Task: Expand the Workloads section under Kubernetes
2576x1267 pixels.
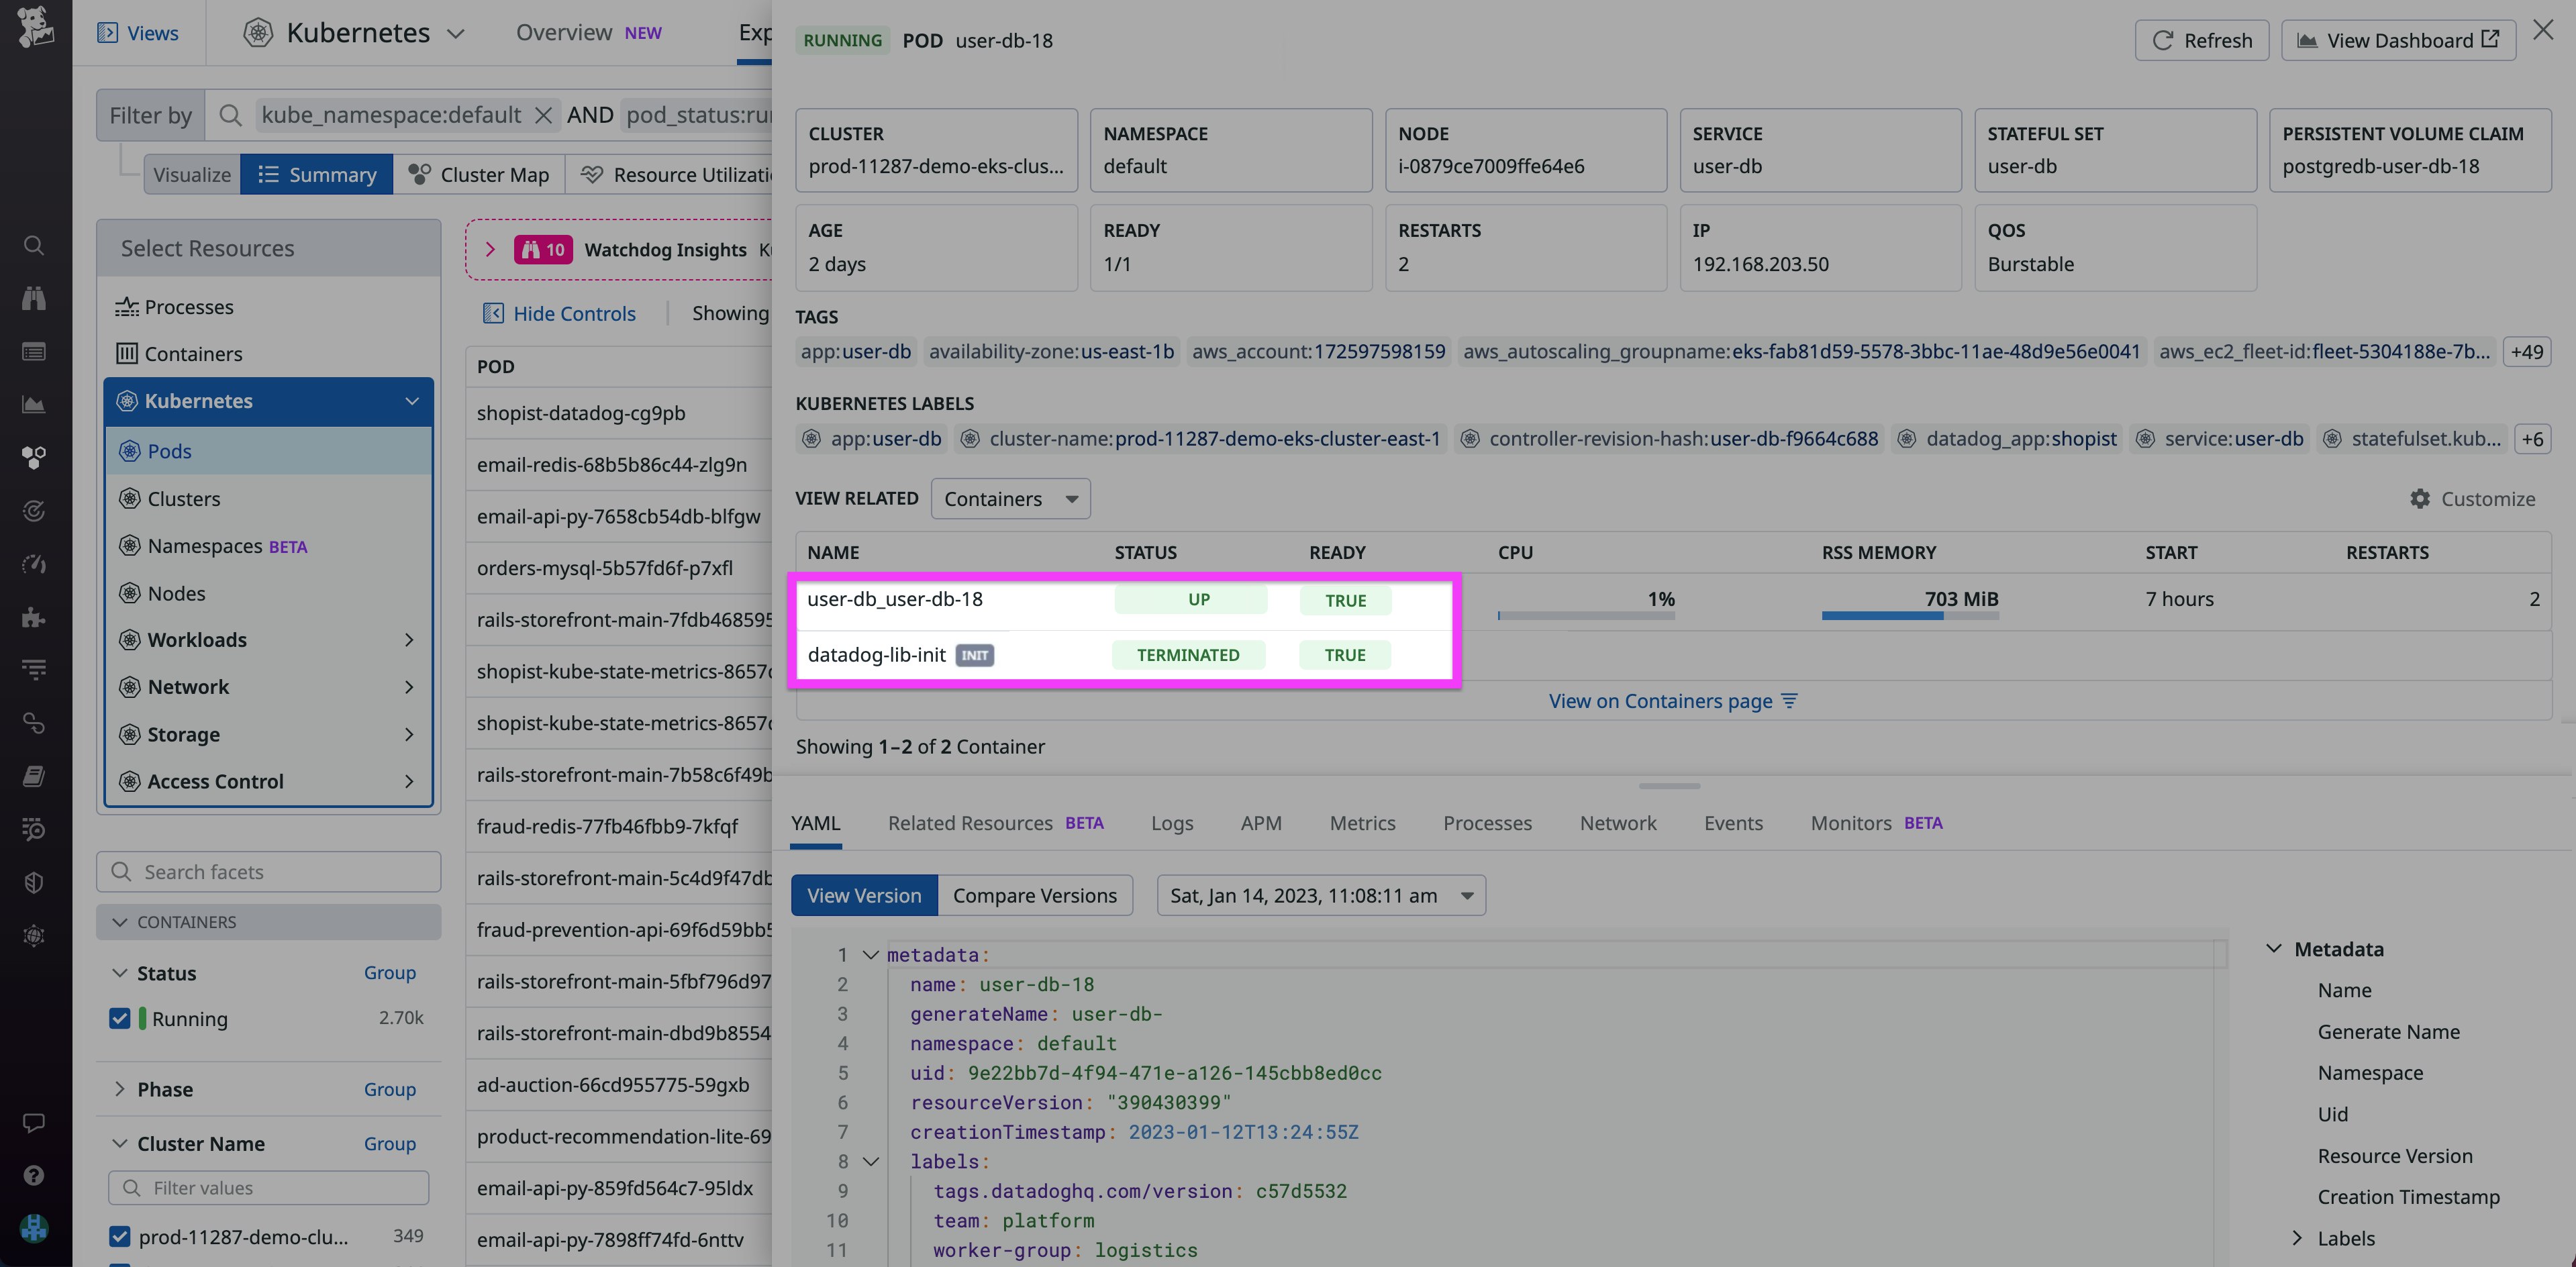Action: coord(409,640)
